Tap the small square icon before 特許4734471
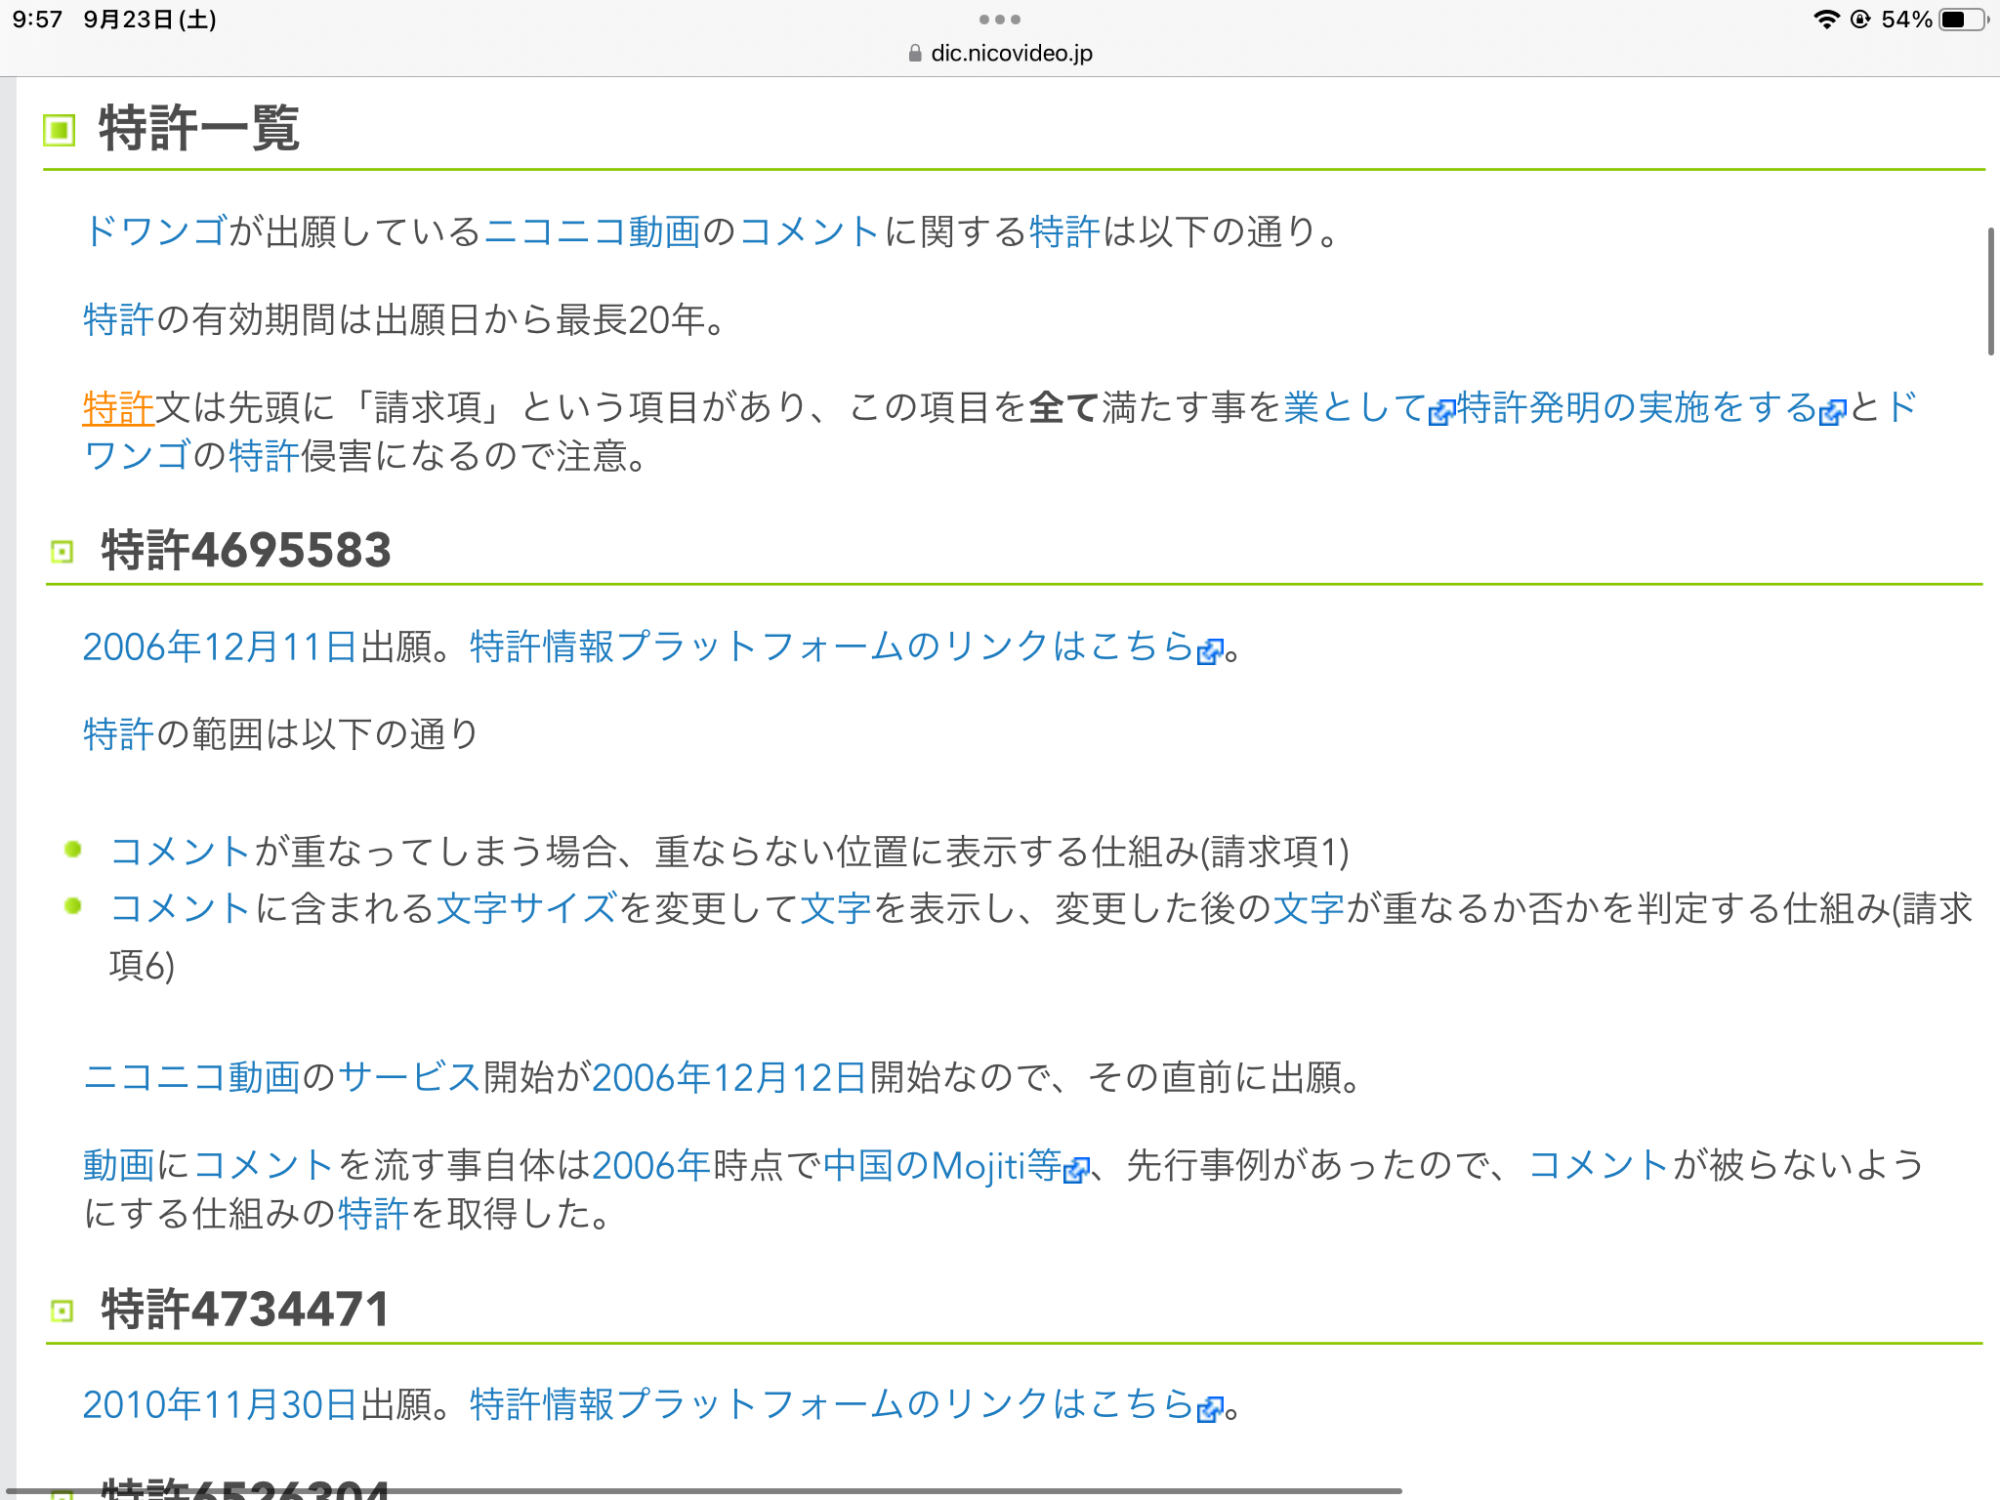 (62, 1311)
